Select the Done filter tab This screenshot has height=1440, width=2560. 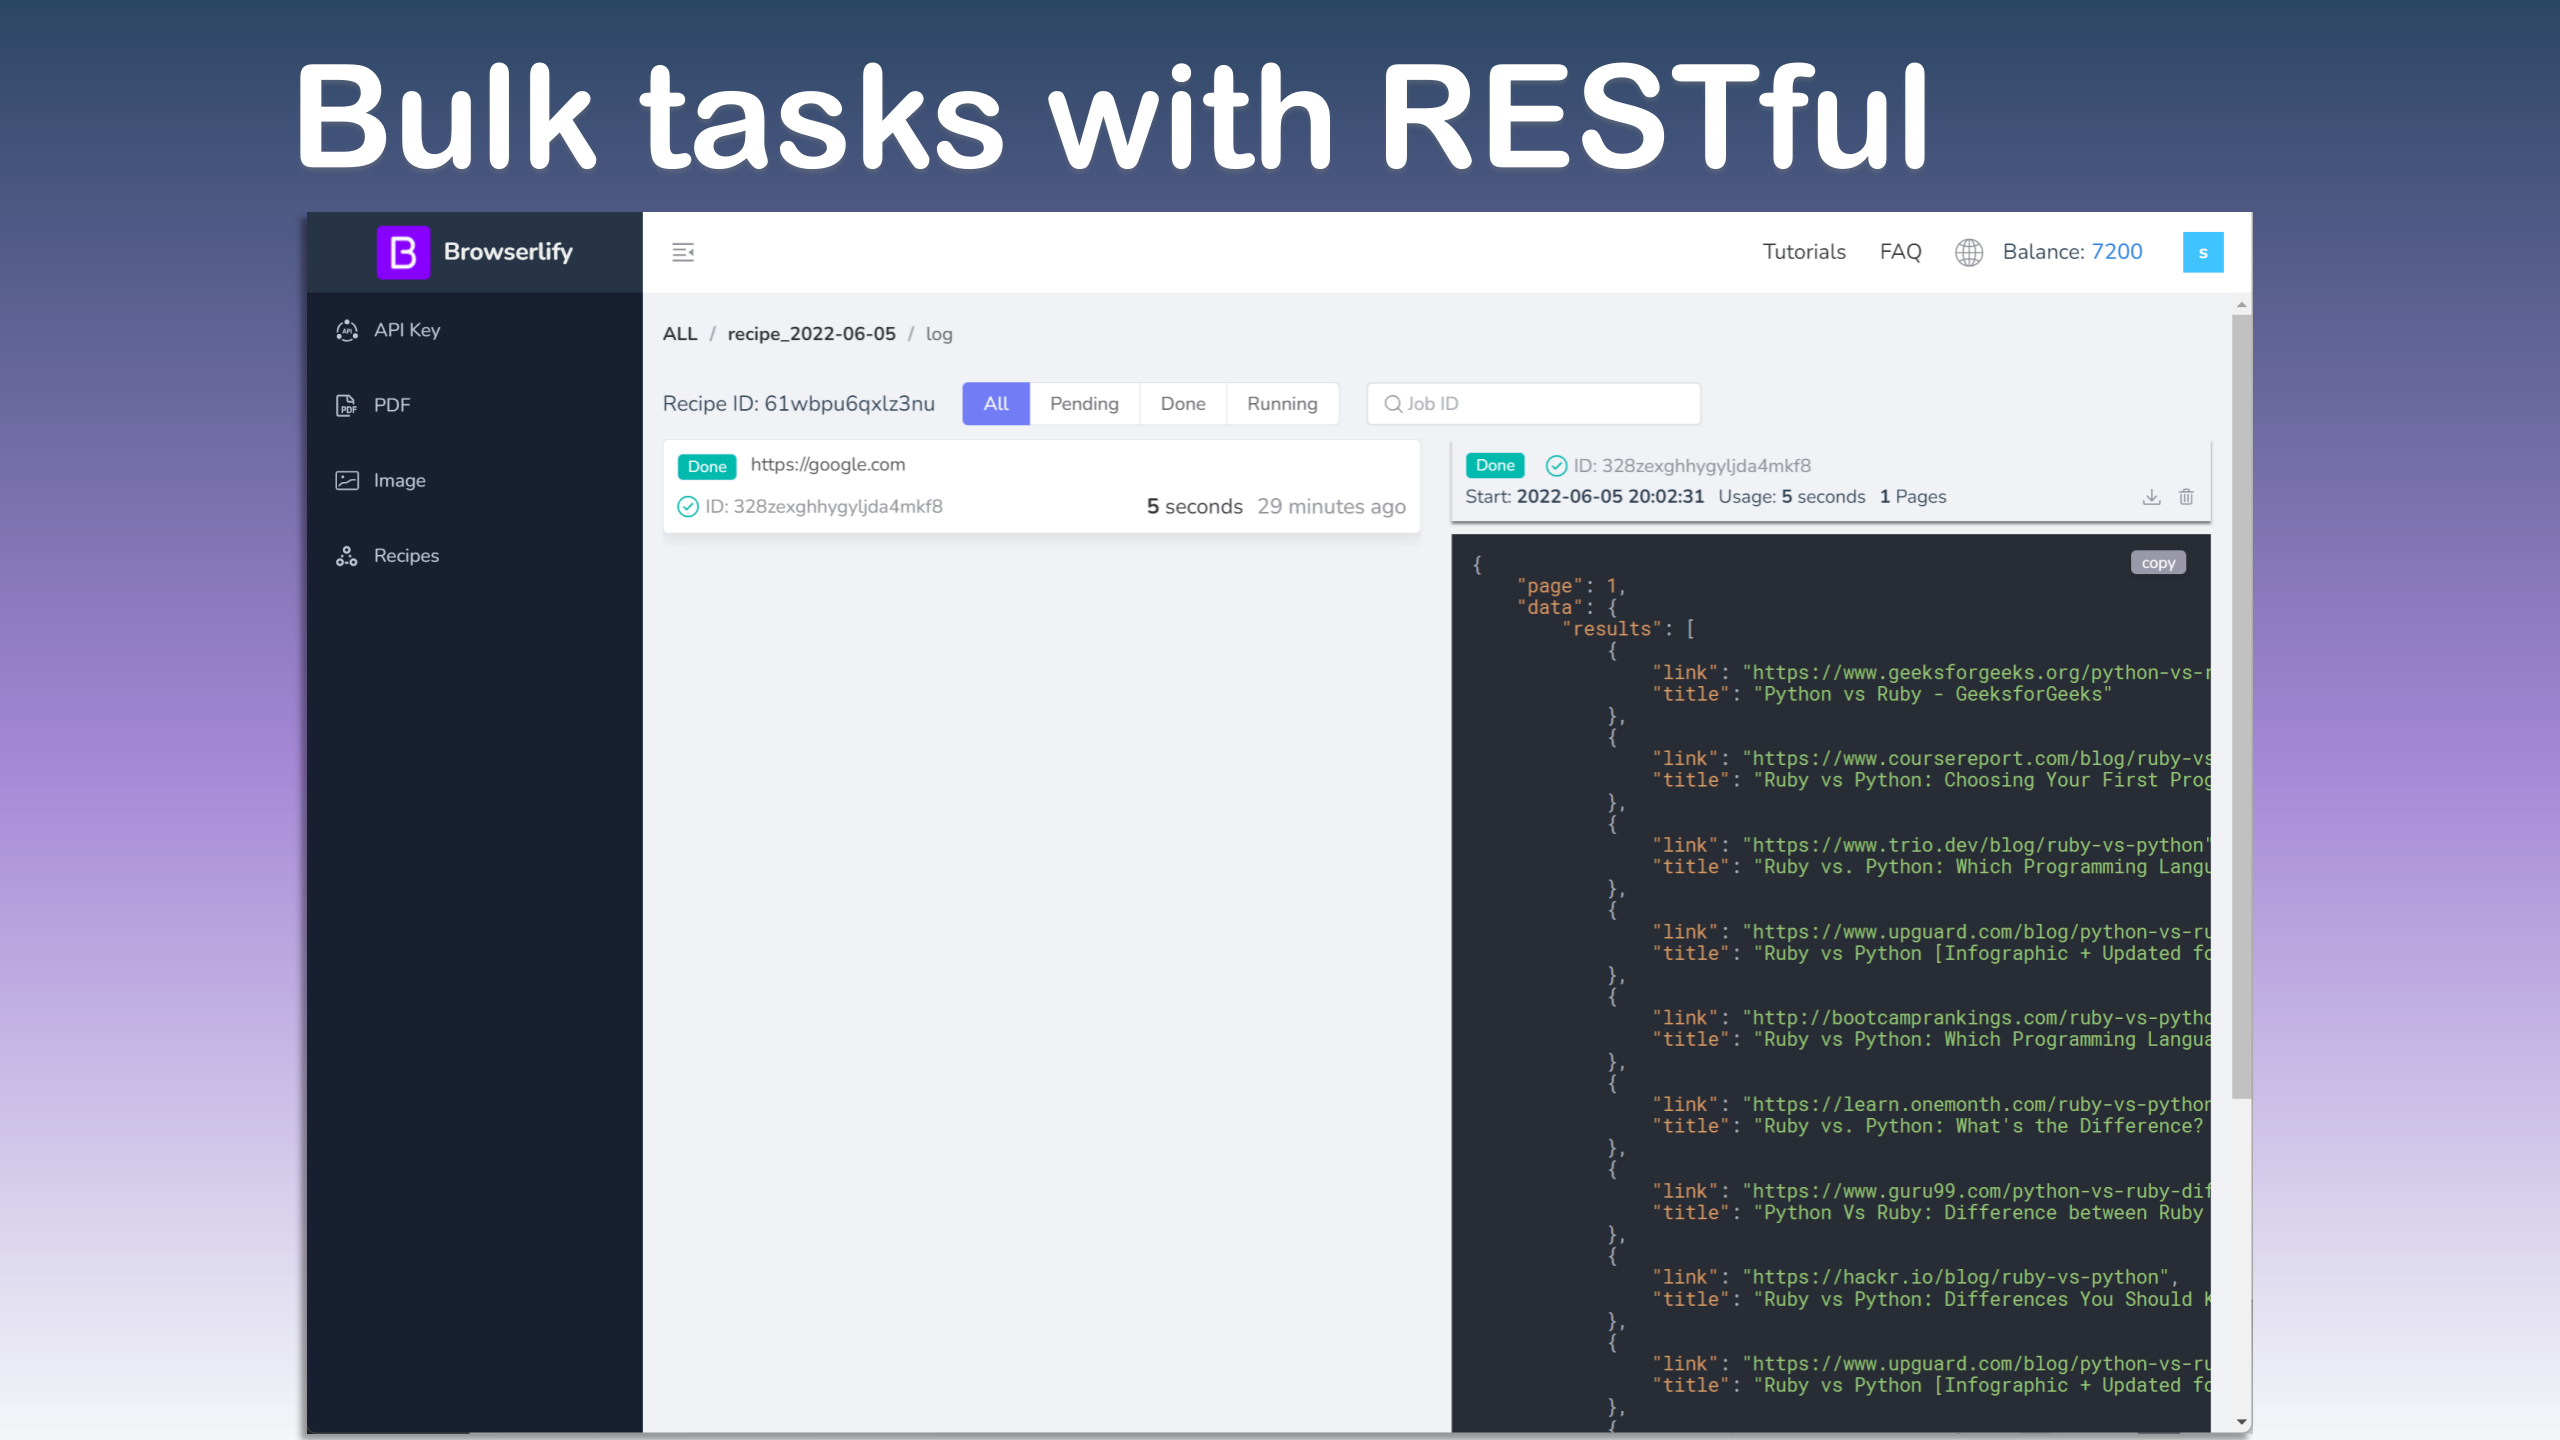pos(1183,404)
